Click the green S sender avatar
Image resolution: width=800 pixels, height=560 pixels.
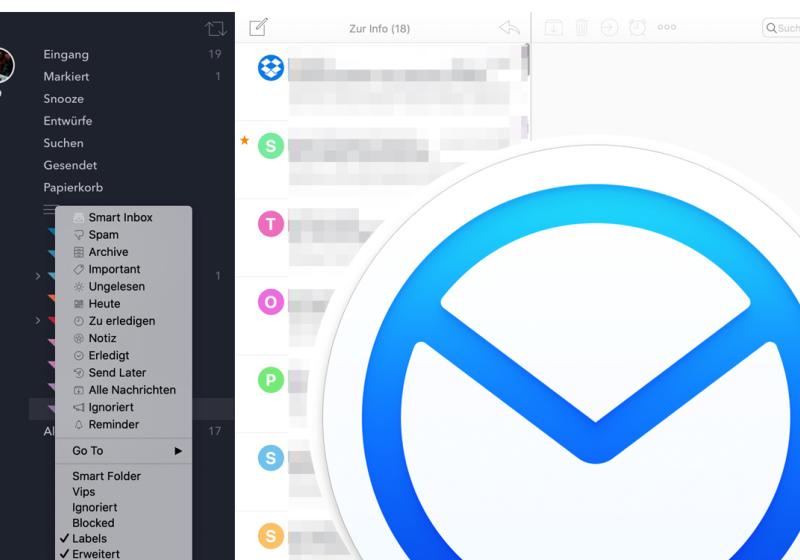(271, 146)
